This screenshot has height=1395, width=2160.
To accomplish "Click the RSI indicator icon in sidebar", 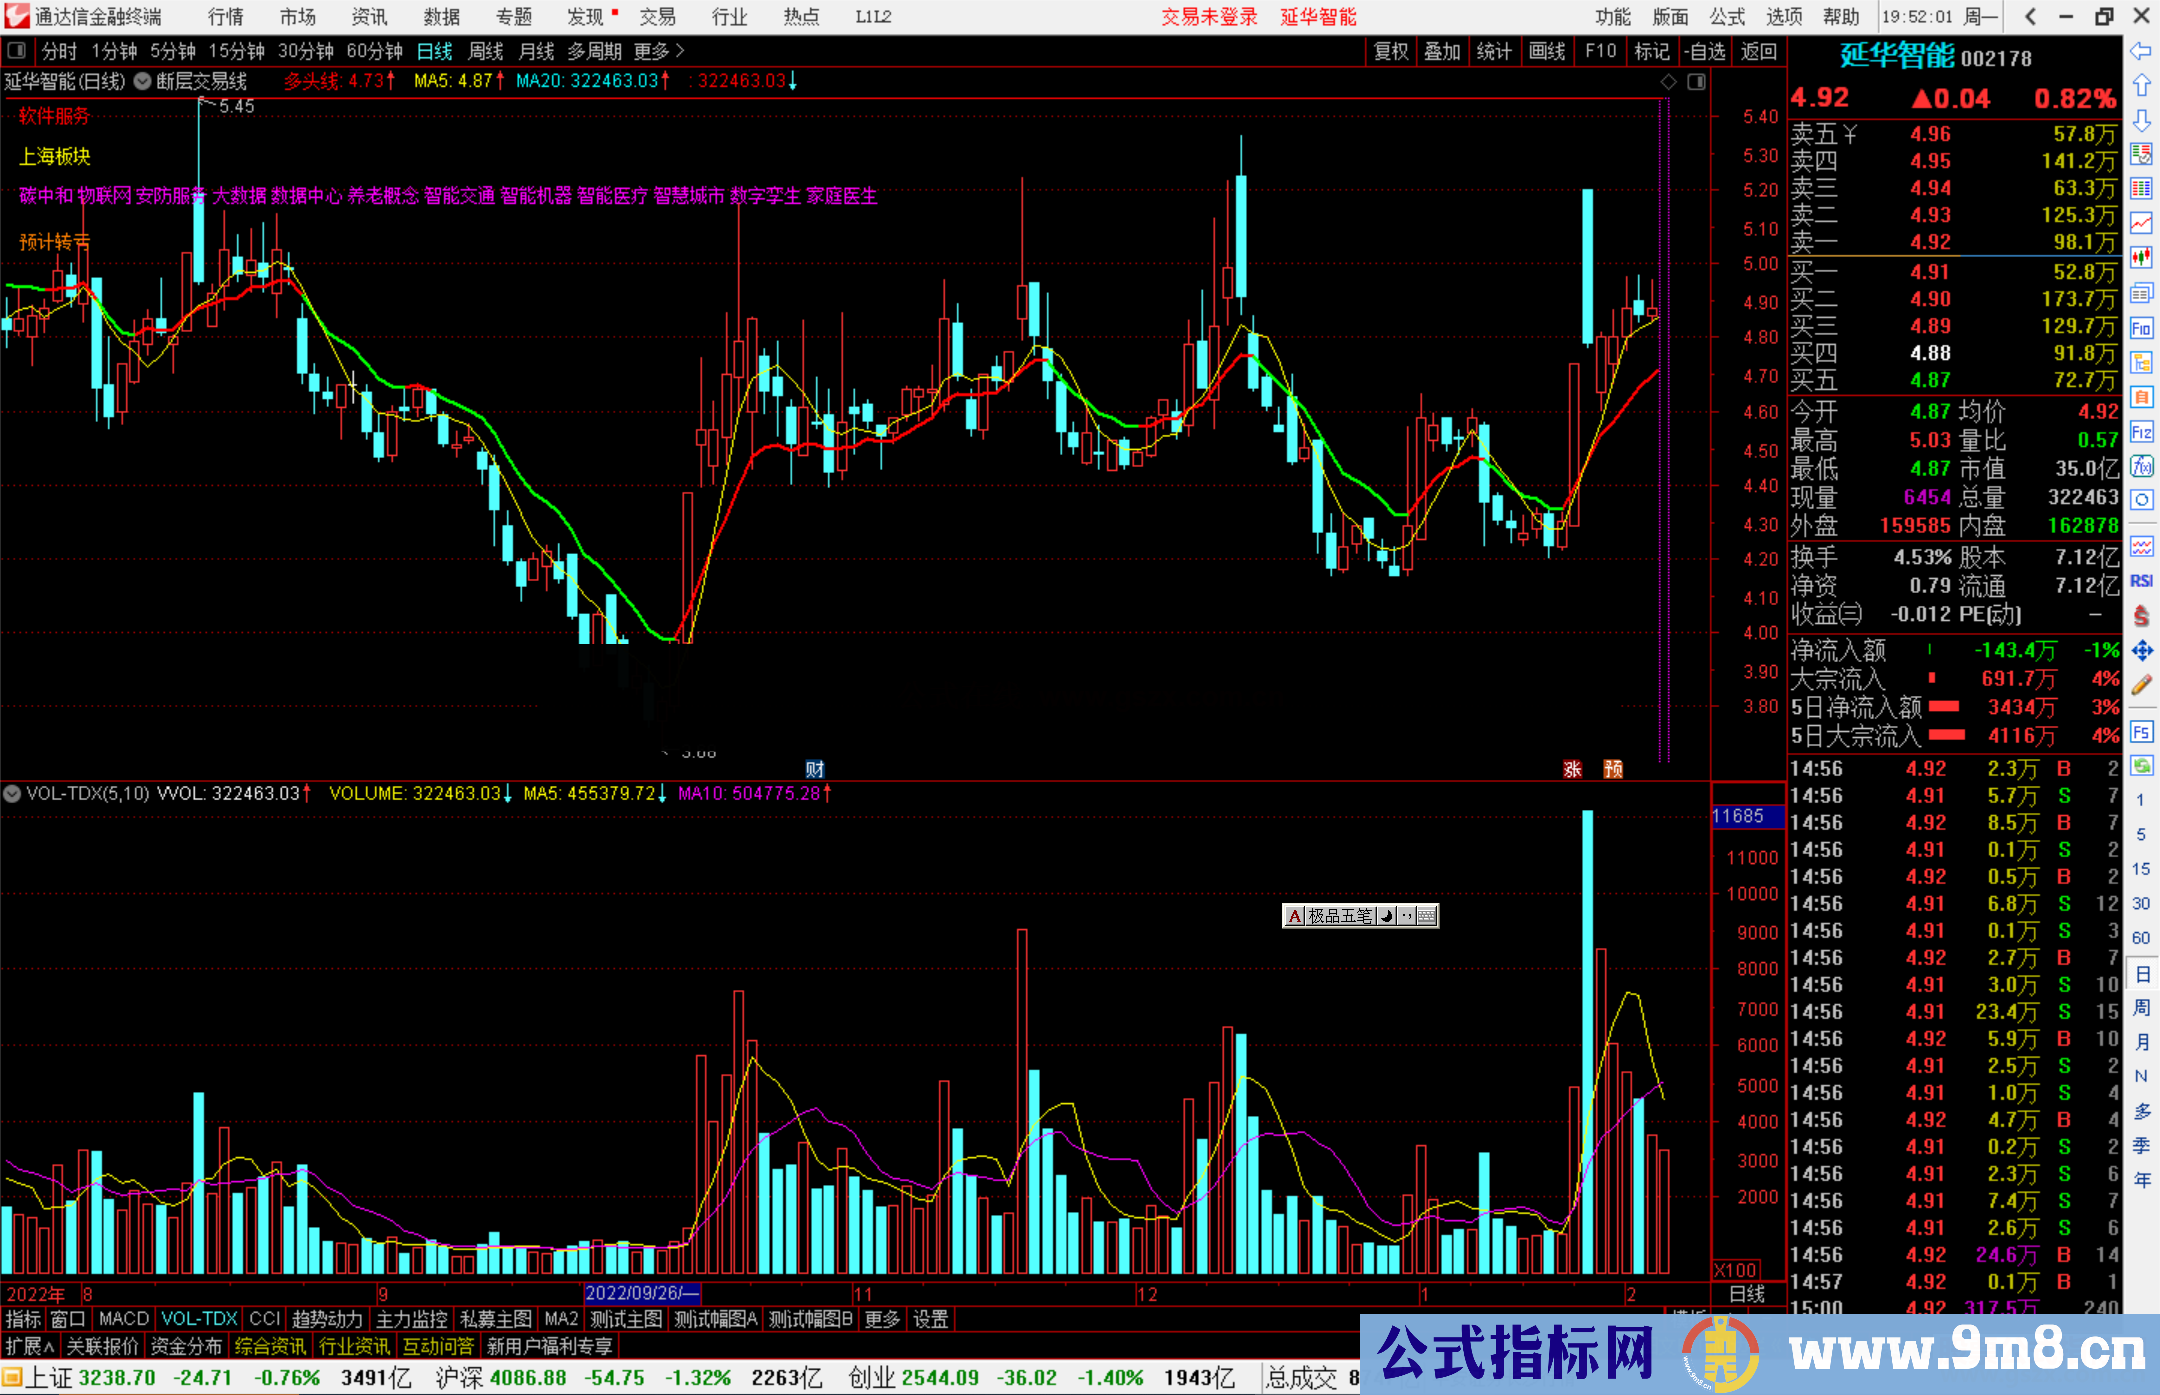I will [x=2141, y=581].
